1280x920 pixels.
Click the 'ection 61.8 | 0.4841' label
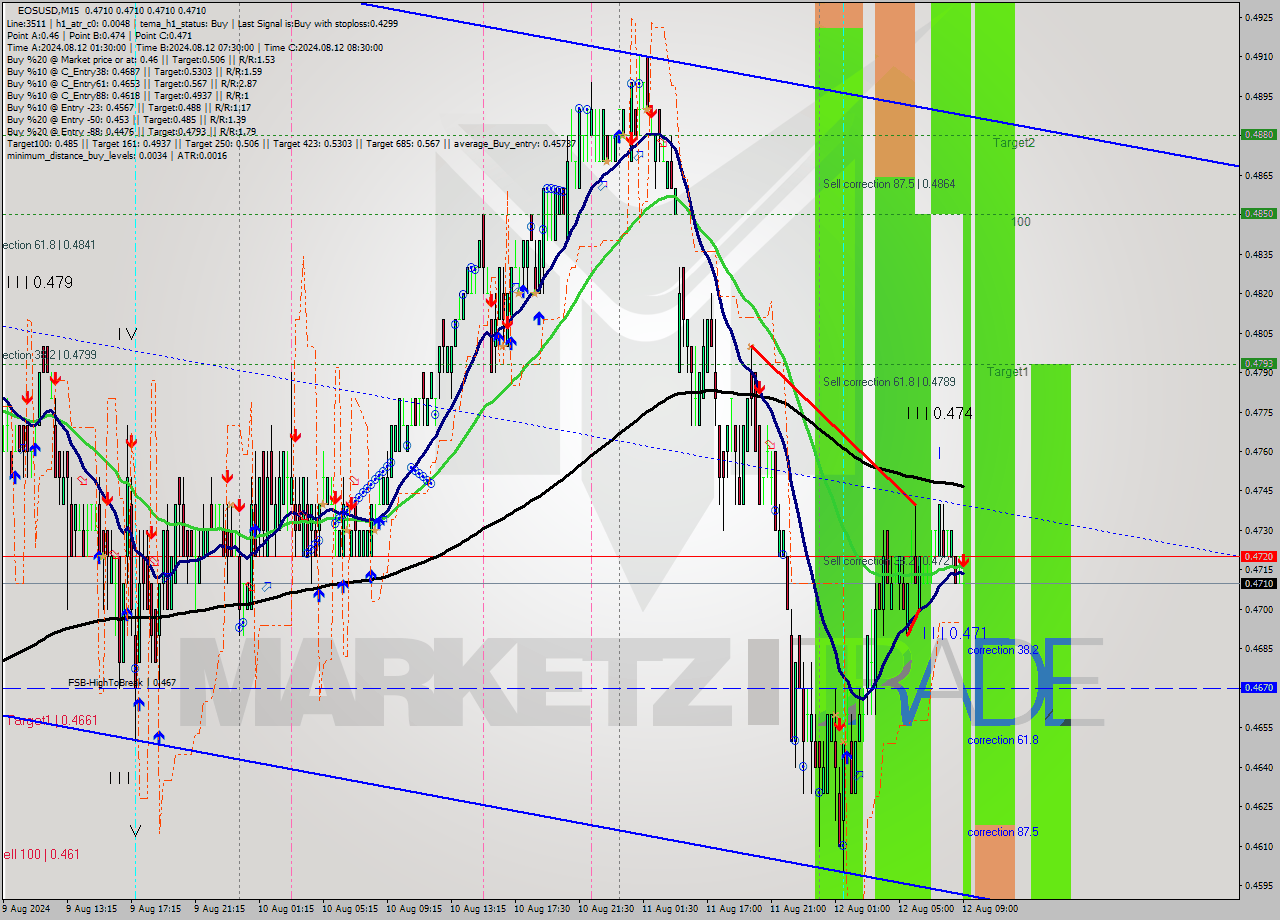tap(49, 245)
